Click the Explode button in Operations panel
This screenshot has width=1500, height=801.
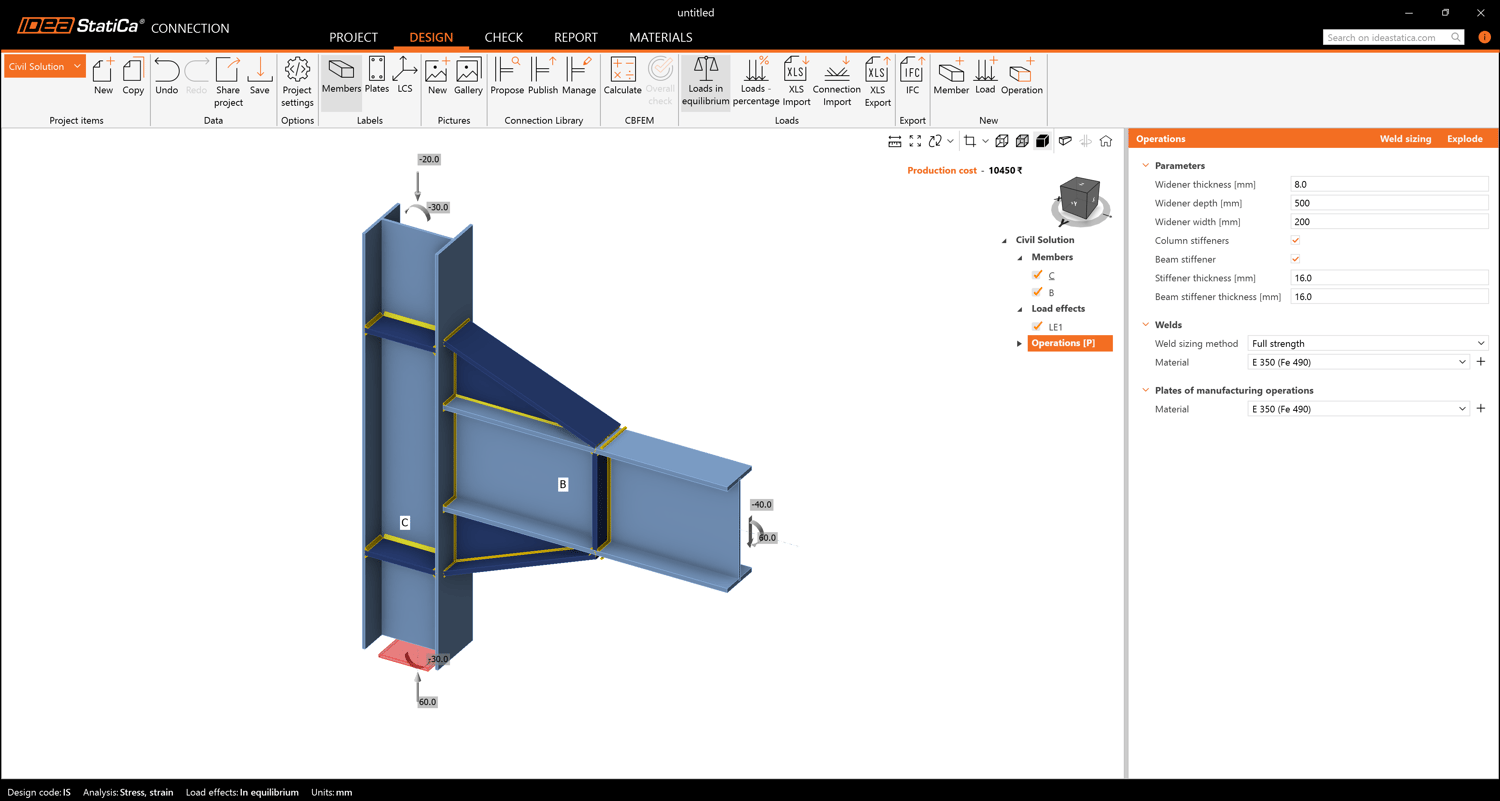pos(1464,139)
